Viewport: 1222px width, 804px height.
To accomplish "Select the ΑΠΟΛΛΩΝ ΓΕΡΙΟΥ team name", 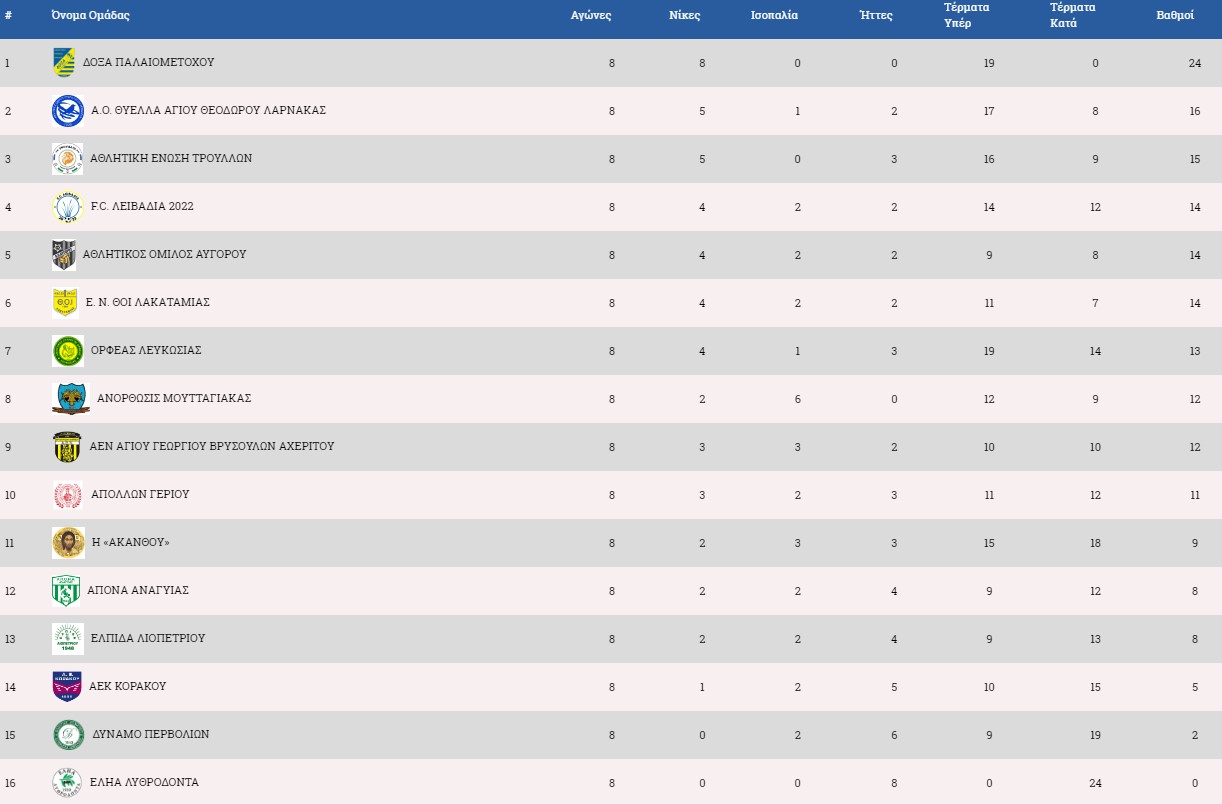I will tap(140, 494).
